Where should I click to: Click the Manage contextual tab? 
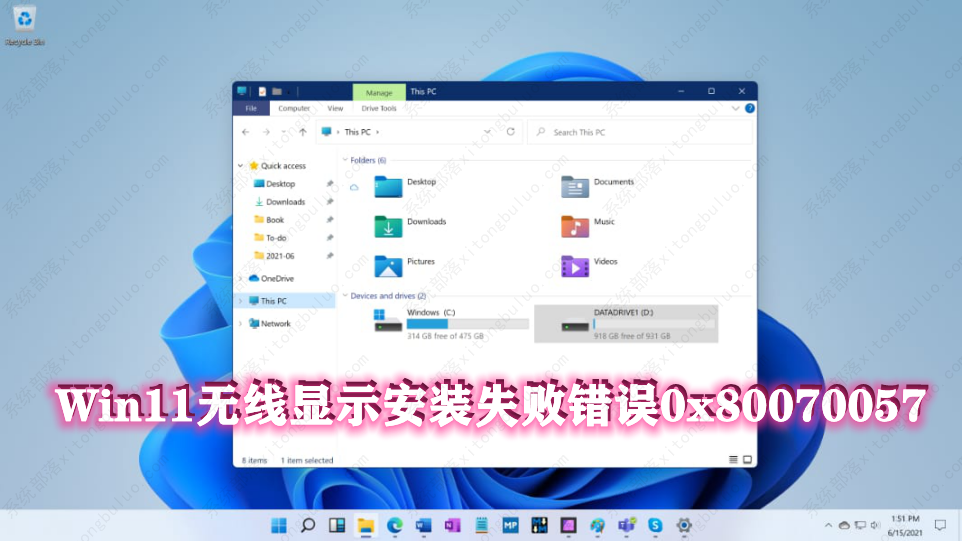pyautogui.click(x=379, y=93)
